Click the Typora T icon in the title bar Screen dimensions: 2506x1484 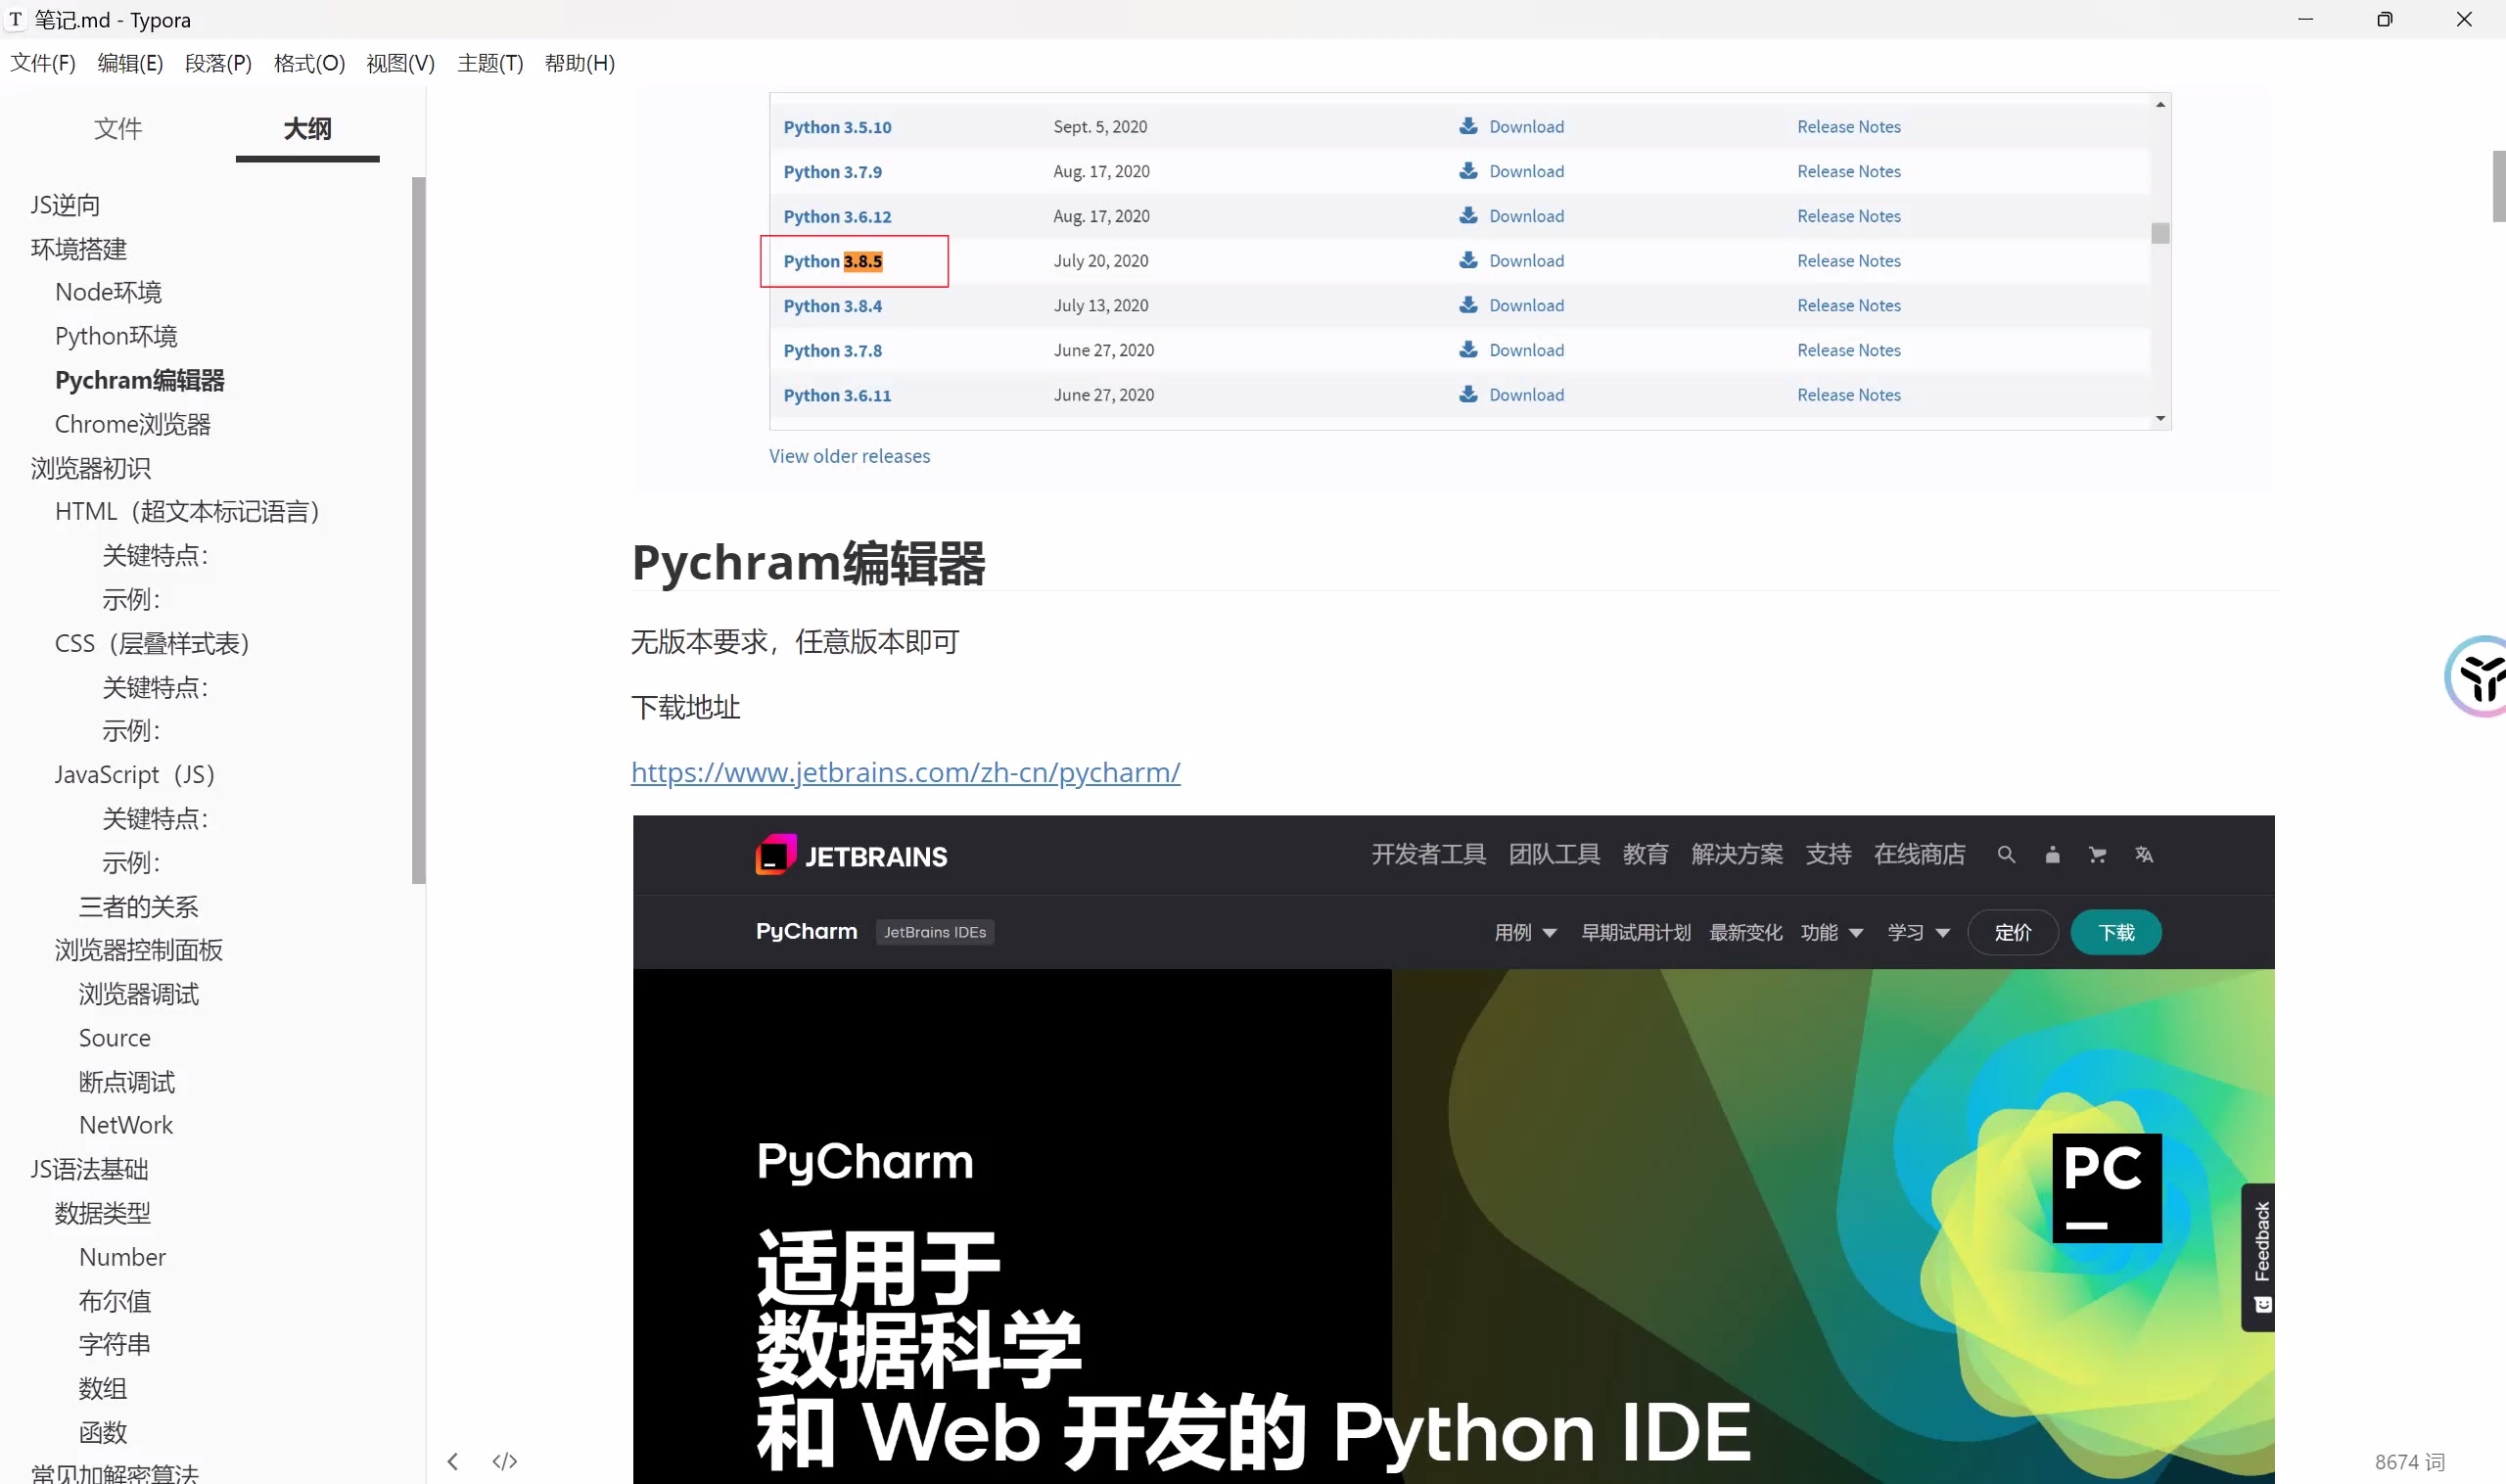click(x=15, y=19)
